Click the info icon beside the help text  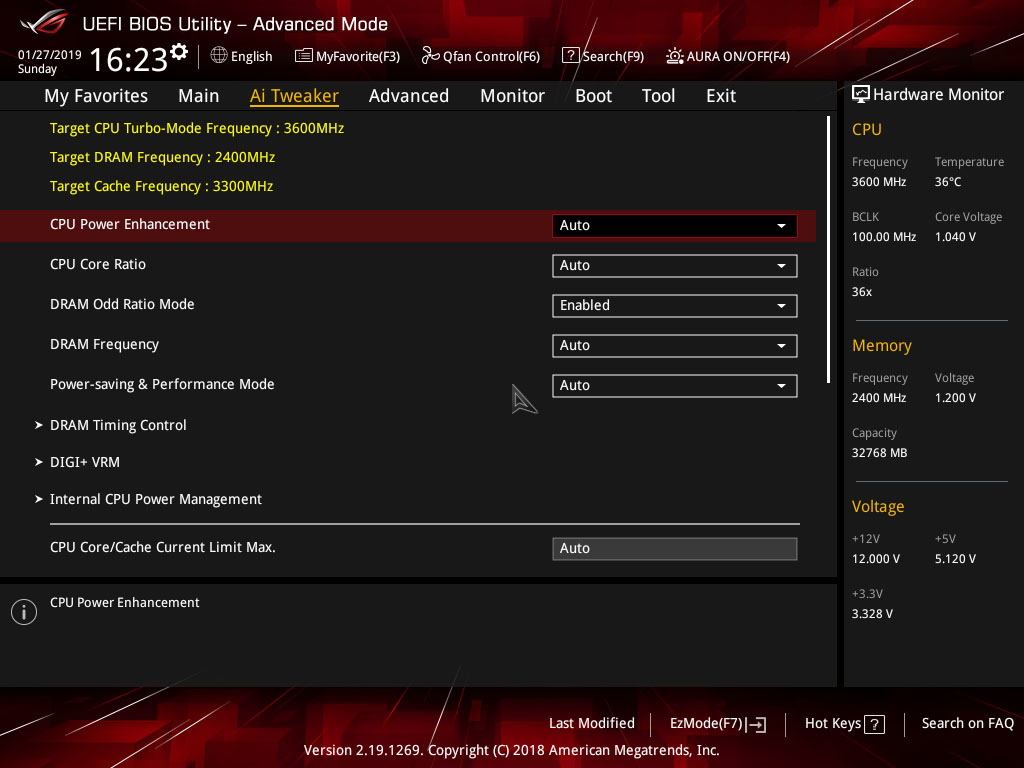(24, 612)
